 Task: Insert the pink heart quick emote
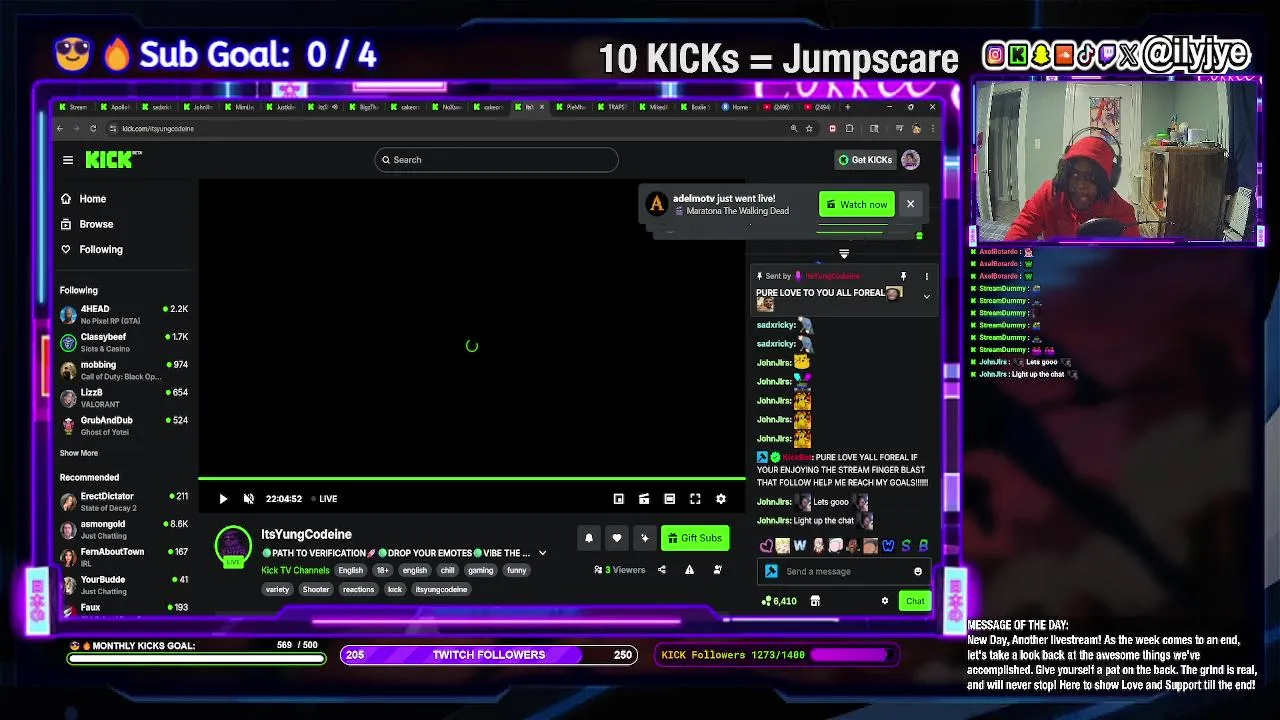tap(766, 546)
